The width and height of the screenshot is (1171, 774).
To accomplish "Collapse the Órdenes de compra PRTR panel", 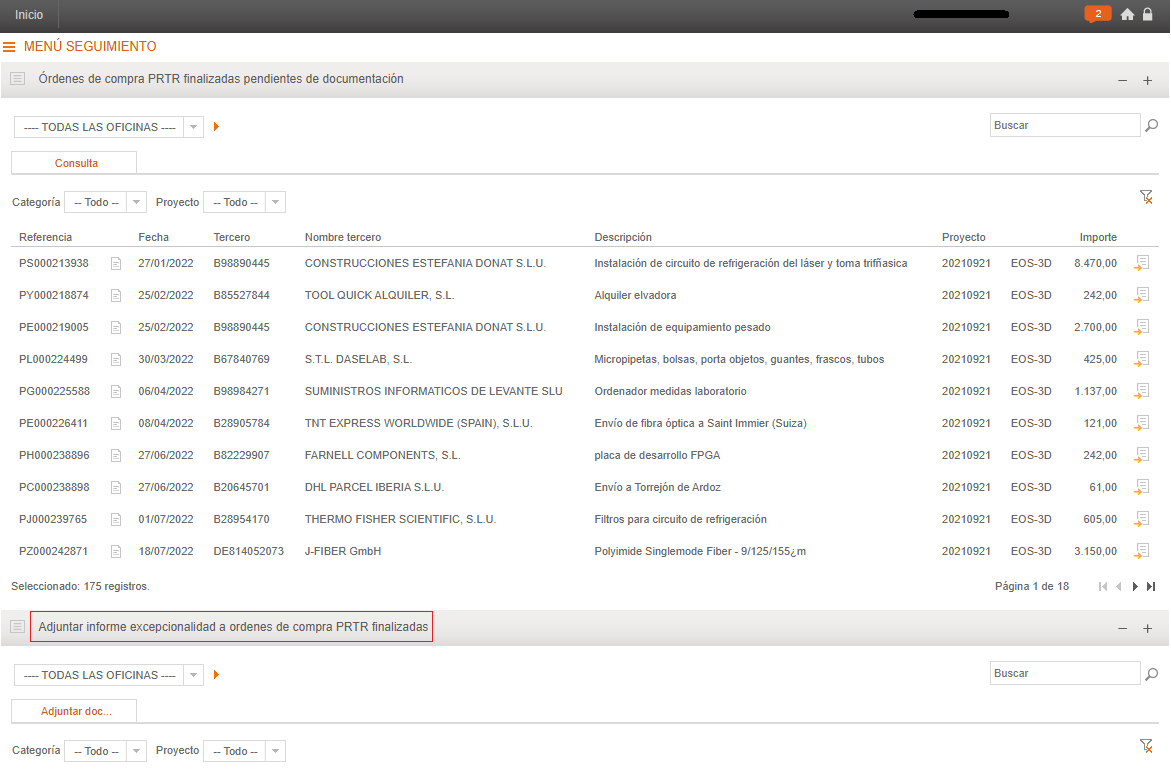I will [x=1122, y=80].
